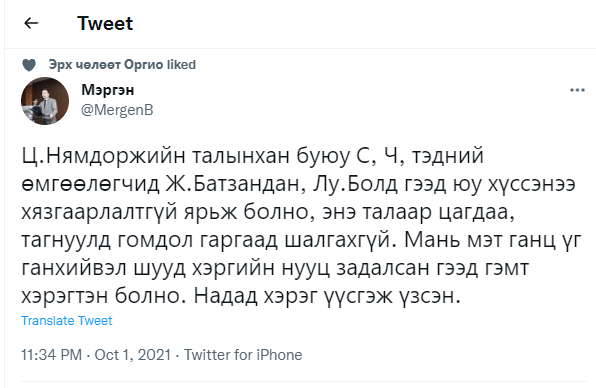Visit the @MergenB handle

coord(117,110)
